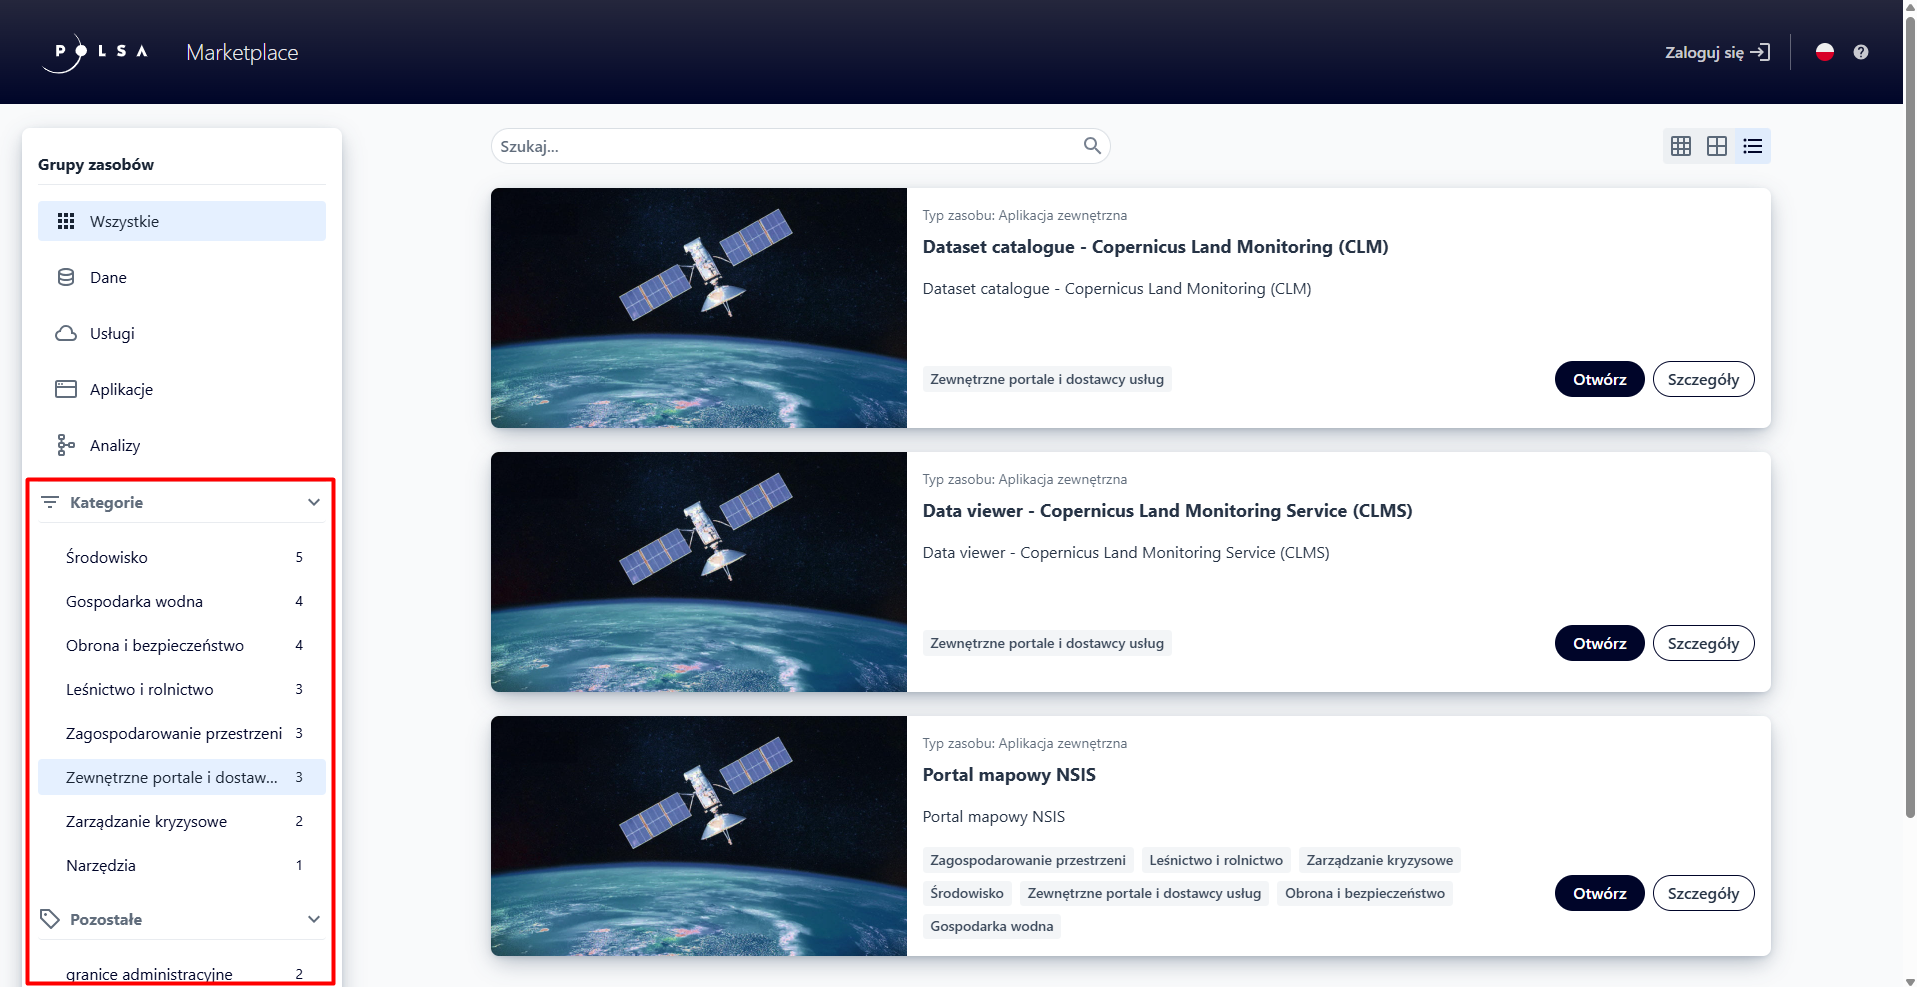Select Wszystkie resource group

point(182,221)
